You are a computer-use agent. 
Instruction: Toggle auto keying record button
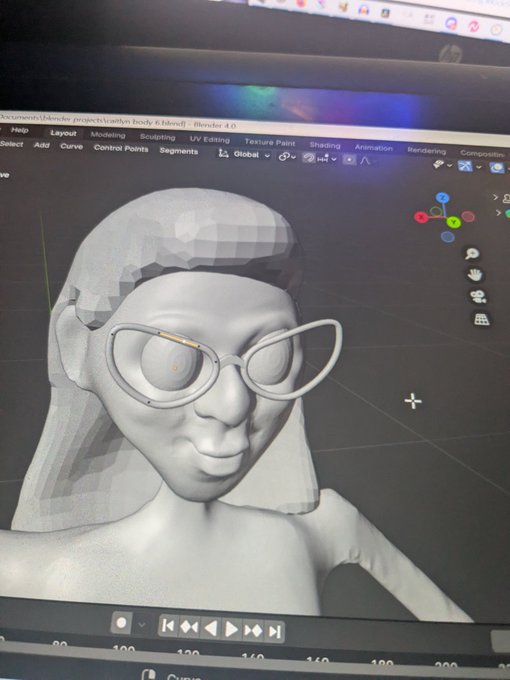click(x=121, y=623)
